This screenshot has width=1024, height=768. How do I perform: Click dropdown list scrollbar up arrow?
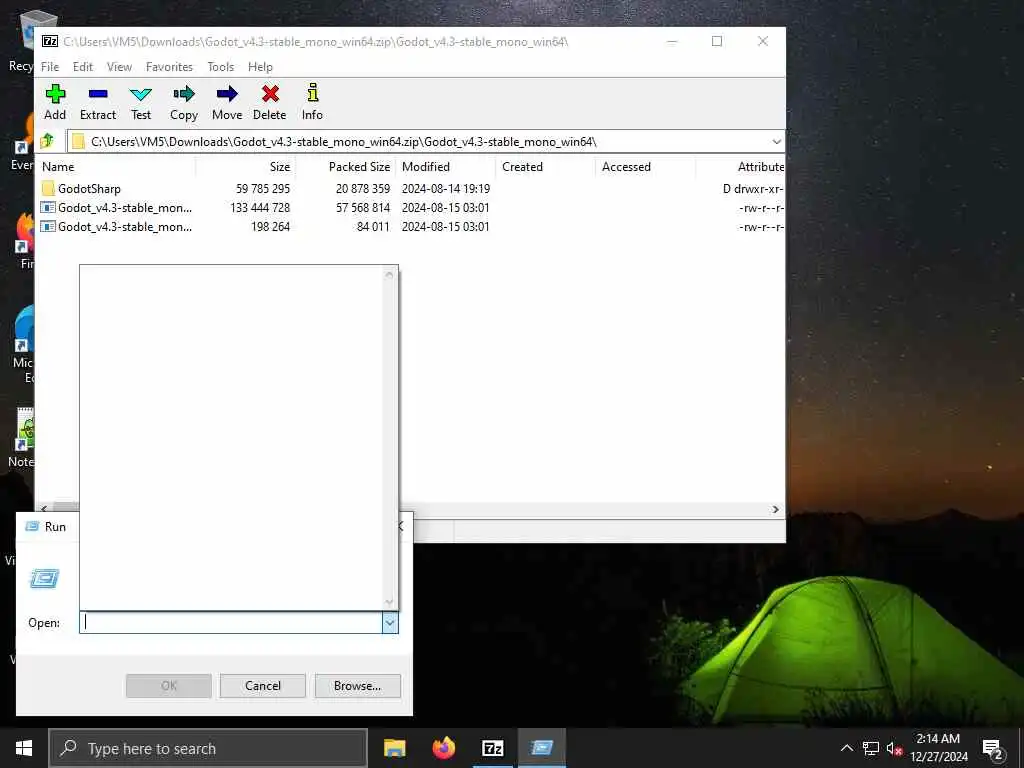[x=389, y=274]
